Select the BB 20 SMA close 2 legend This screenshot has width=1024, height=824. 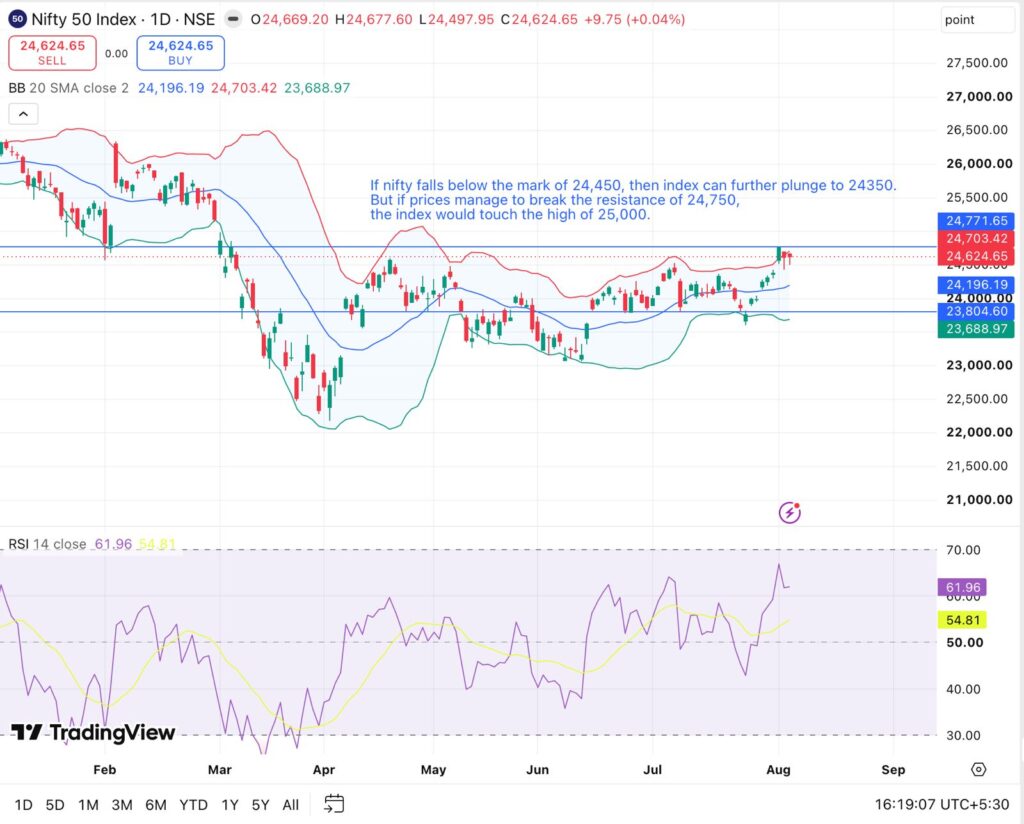pos(69,88)
